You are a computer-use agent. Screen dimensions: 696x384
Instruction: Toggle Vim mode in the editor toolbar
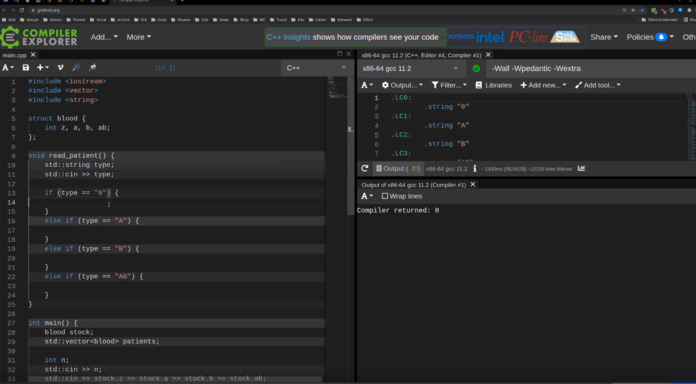click(x=60, y=67)
